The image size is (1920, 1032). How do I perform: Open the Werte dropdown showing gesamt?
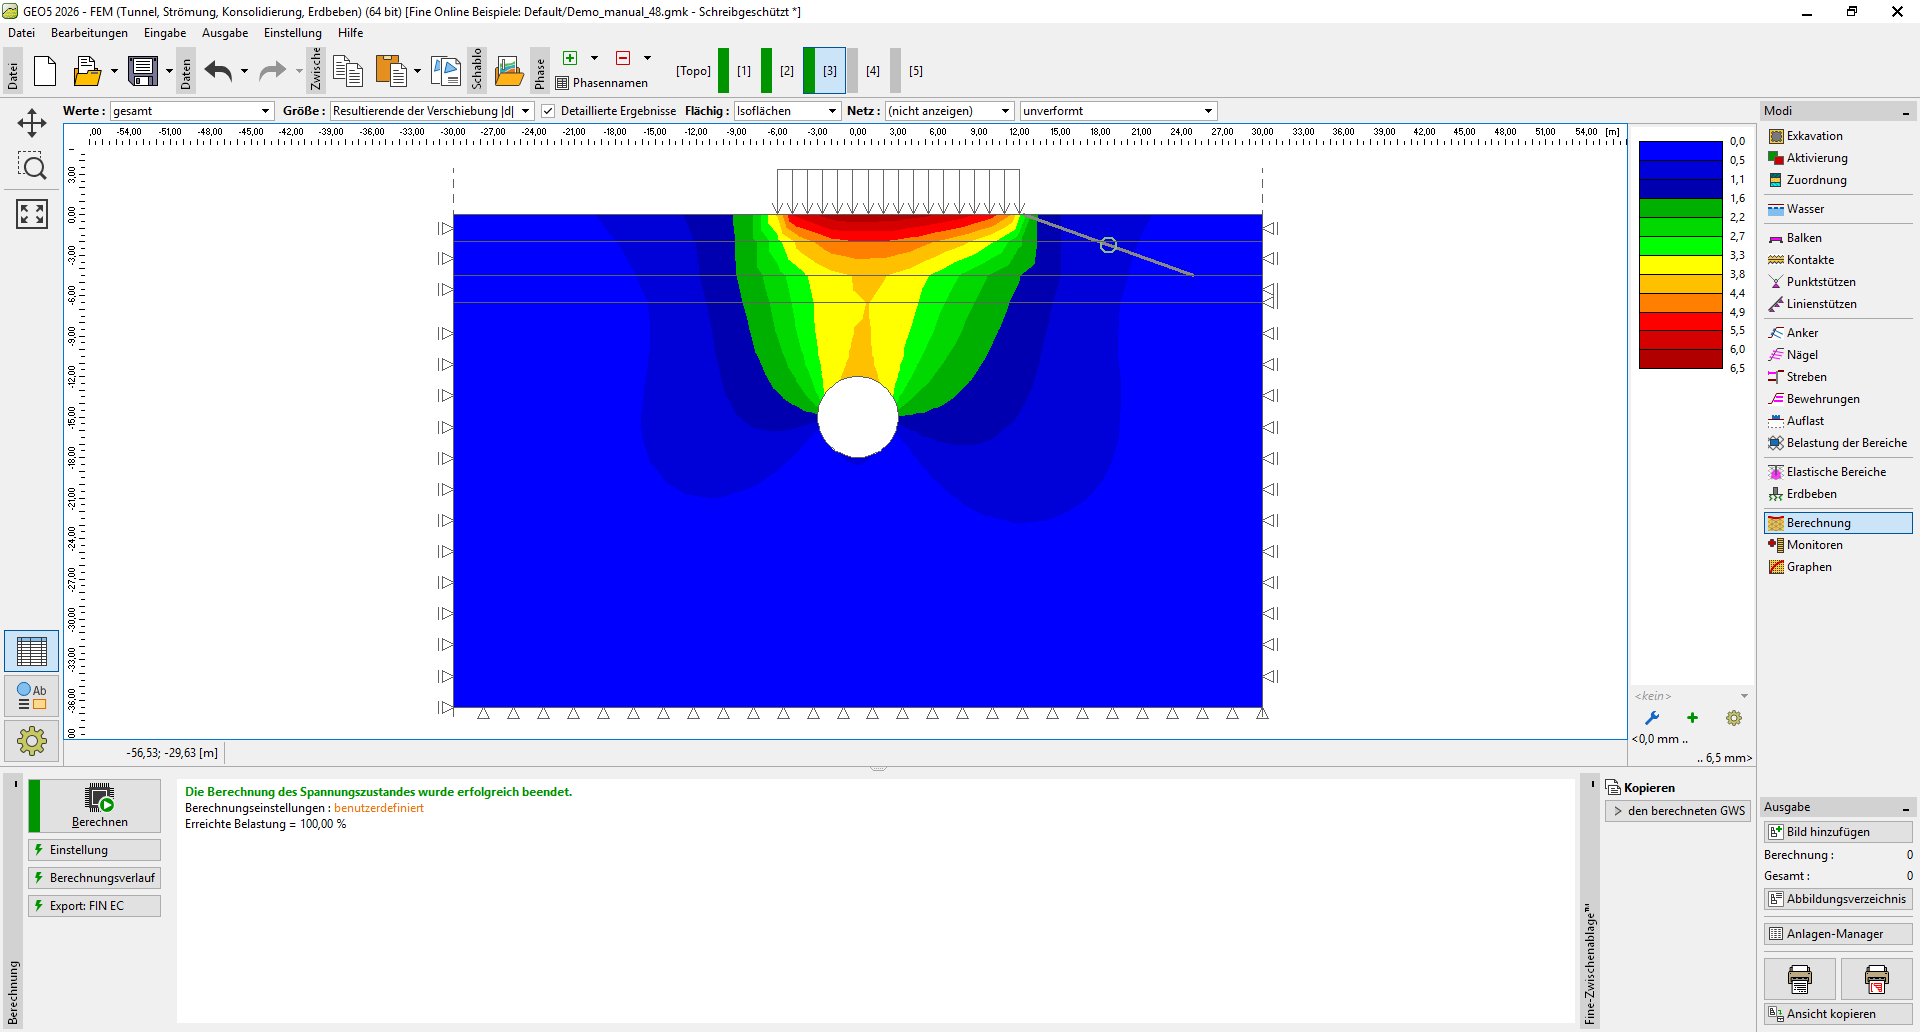click(x=192, y=111)
